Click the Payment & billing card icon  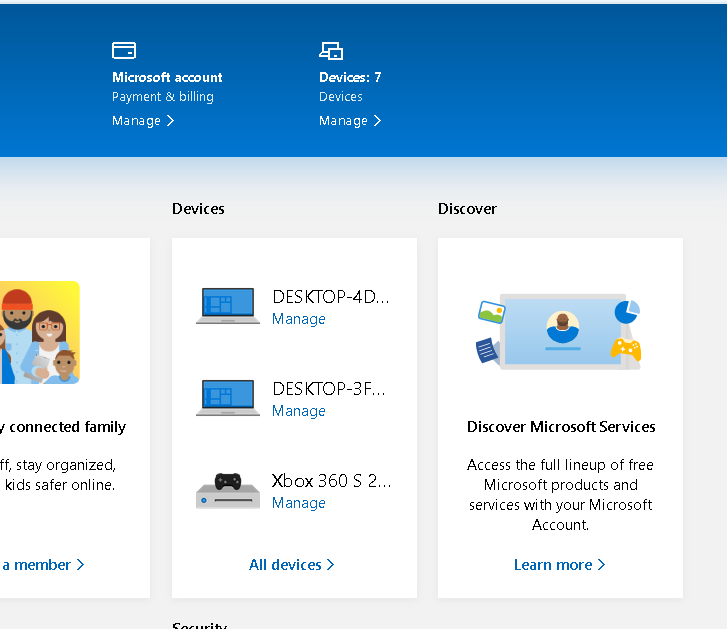click(124, 50)
